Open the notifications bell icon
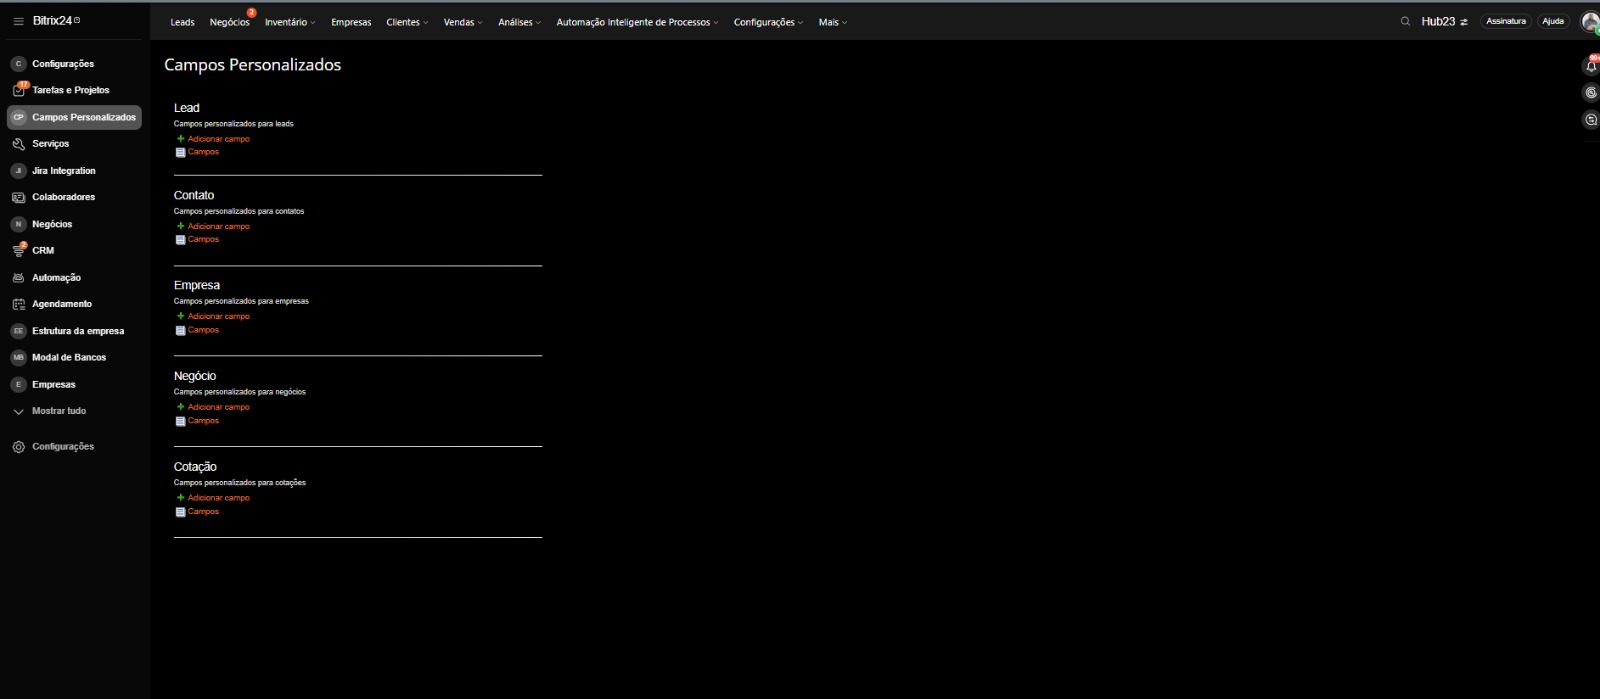1600x699 pixels. [1591, 66]
